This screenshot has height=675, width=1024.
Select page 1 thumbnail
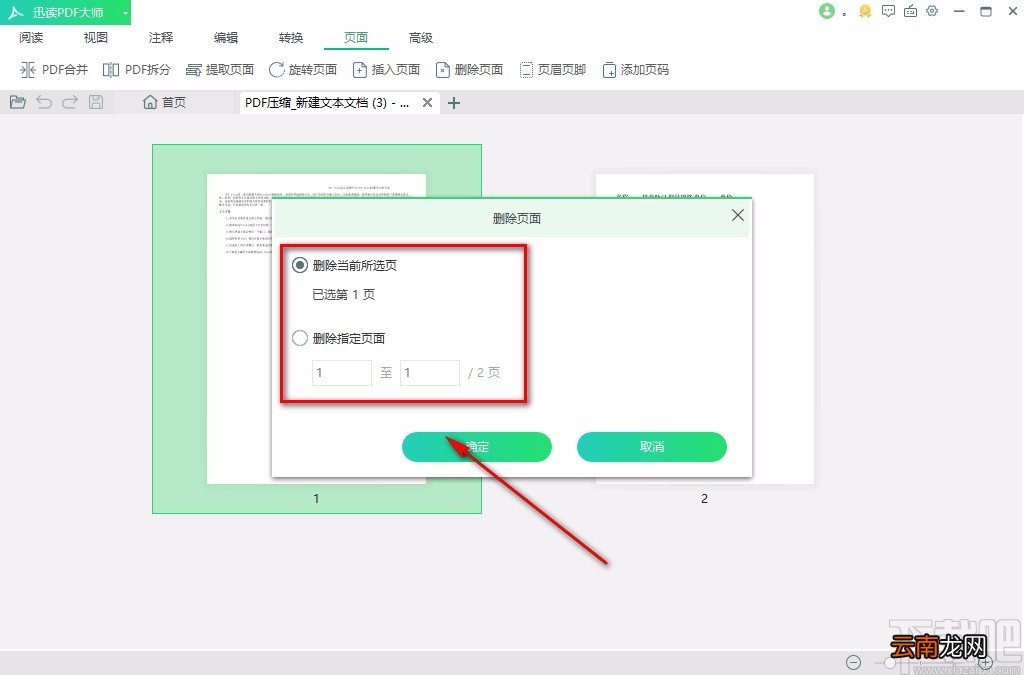(x=316, y=328)
